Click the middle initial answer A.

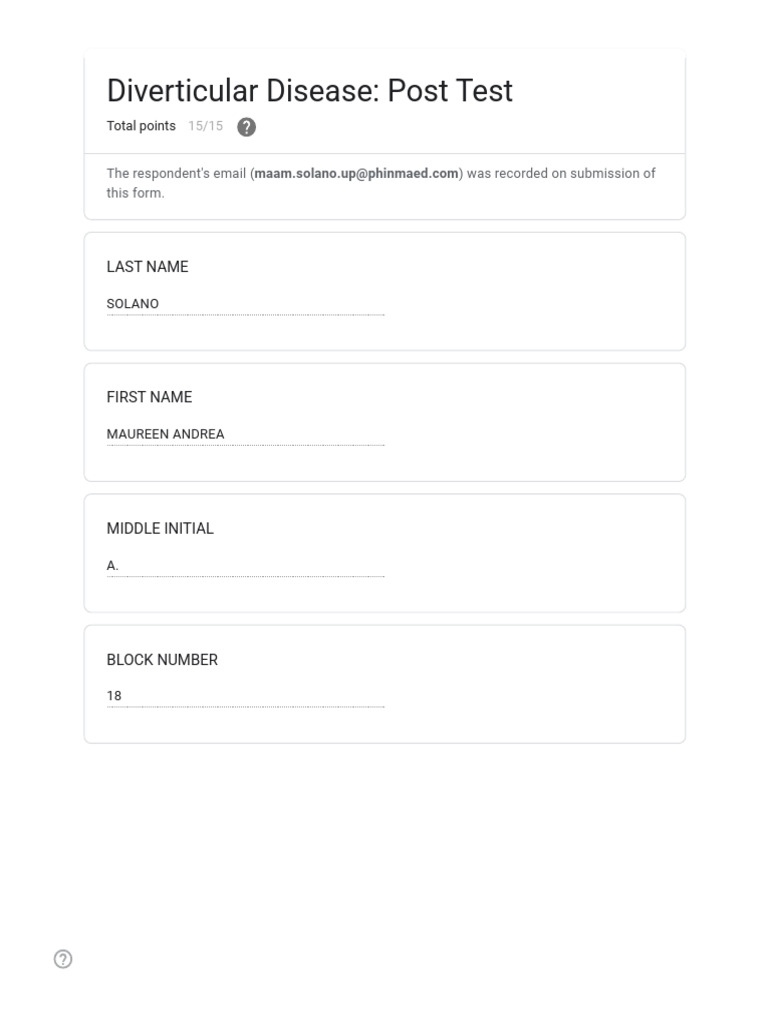click(113, 565)
